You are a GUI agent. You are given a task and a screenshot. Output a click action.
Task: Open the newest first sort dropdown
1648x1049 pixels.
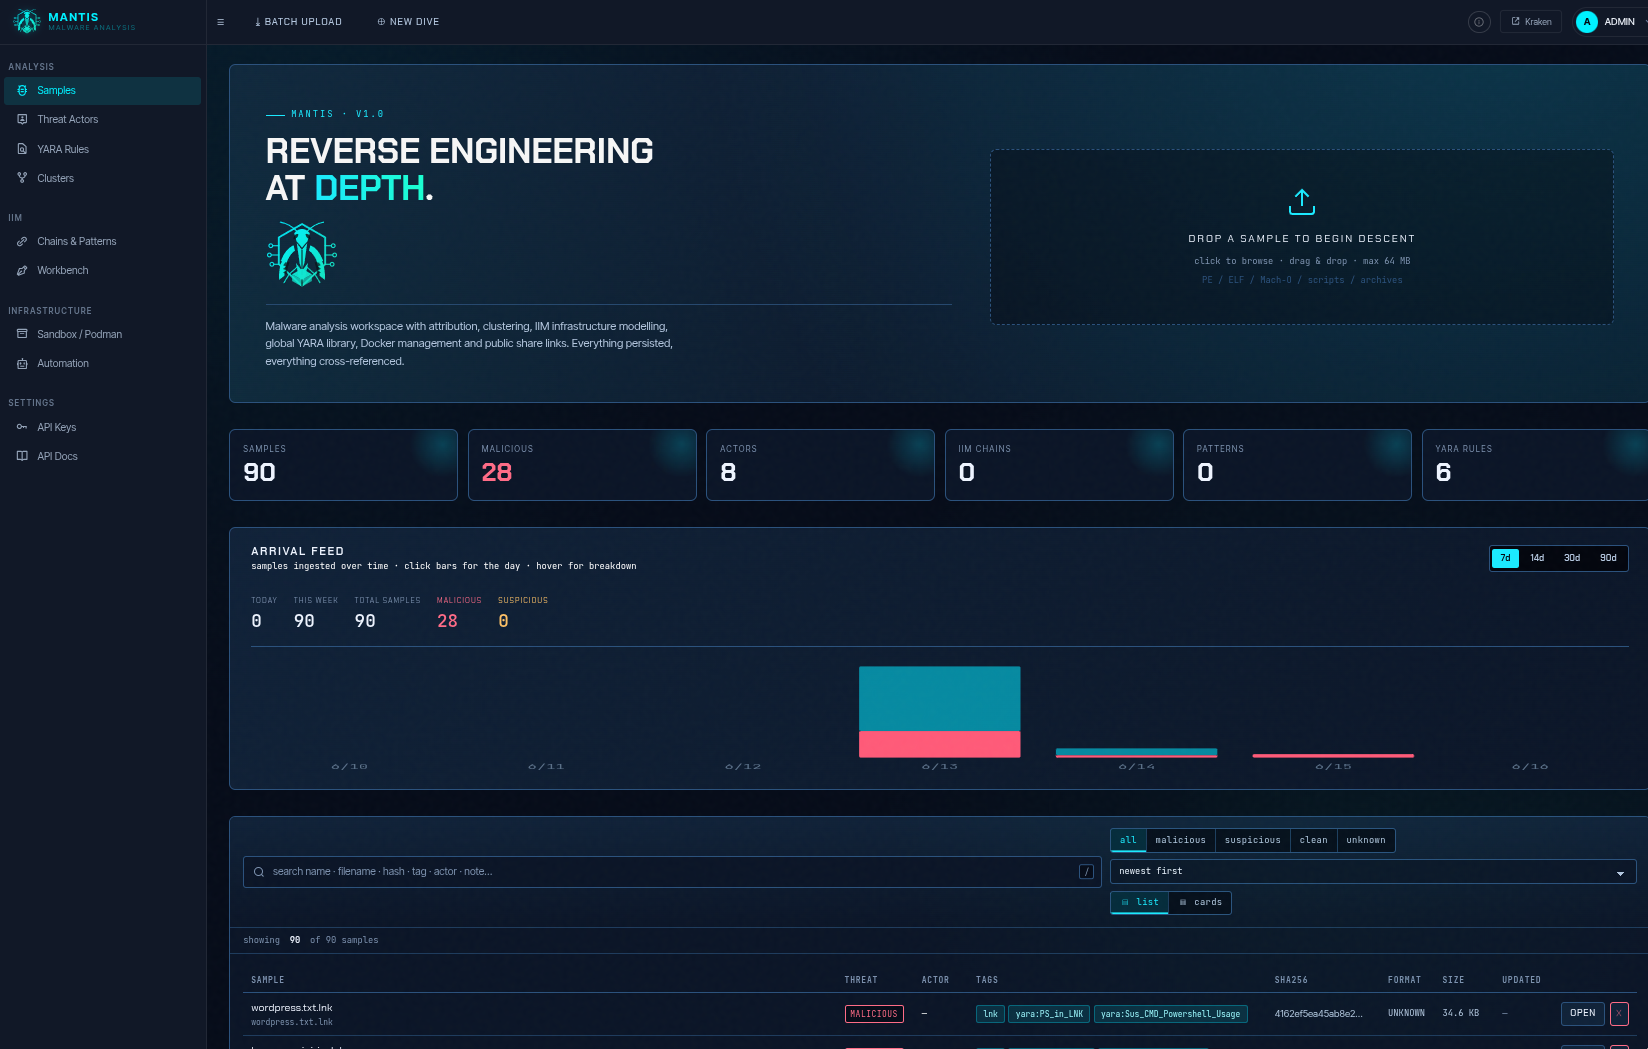(x=1373, y=872)
